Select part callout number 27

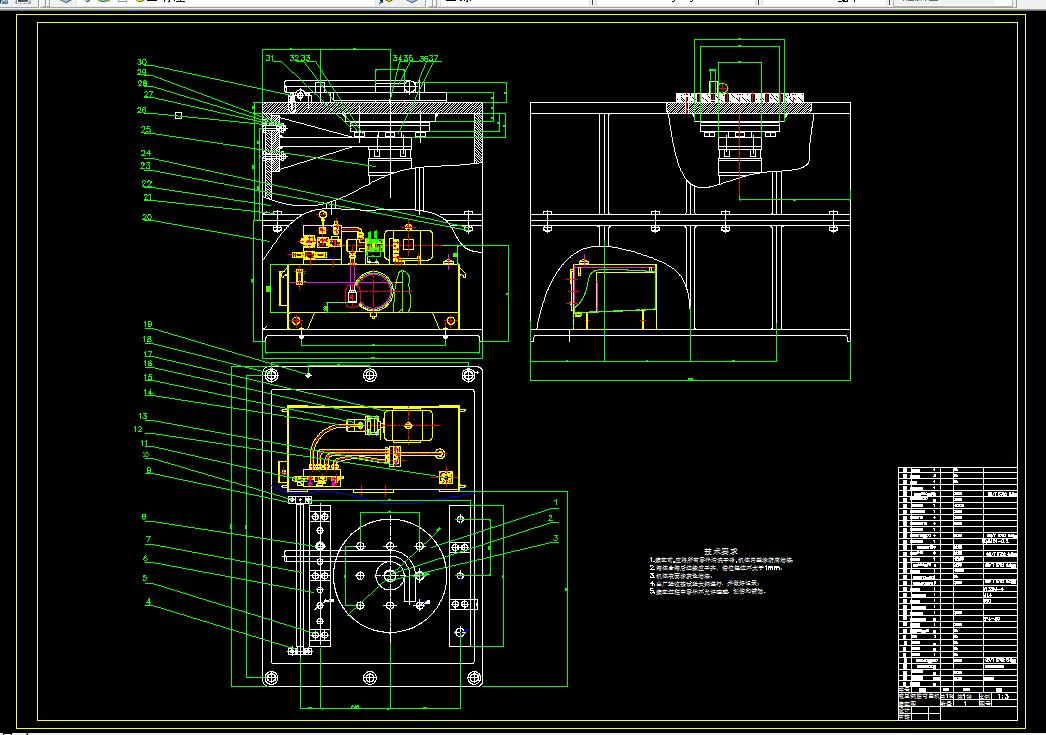pyautogui.click(x=148, y=94)
